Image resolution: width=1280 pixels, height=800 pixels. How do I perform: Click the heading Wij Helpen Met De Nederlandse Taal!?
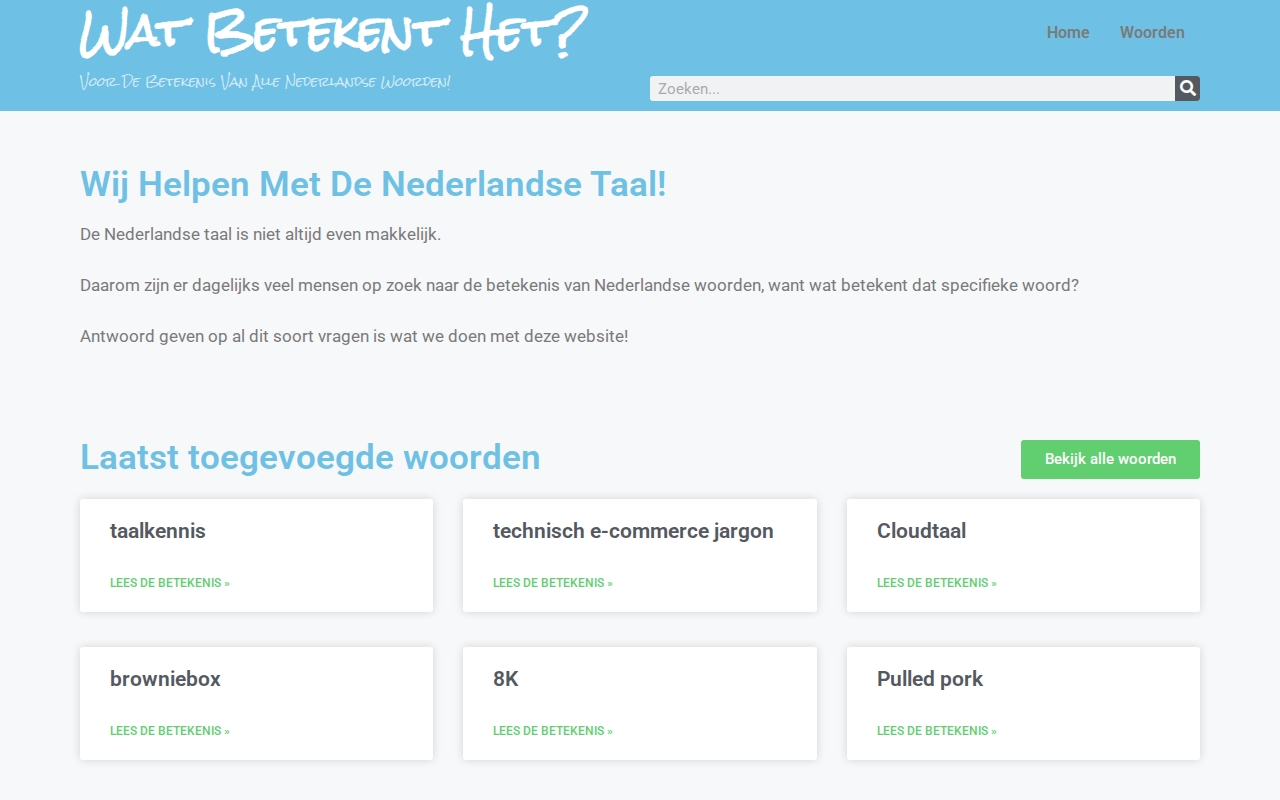click(x=373, y=185)
